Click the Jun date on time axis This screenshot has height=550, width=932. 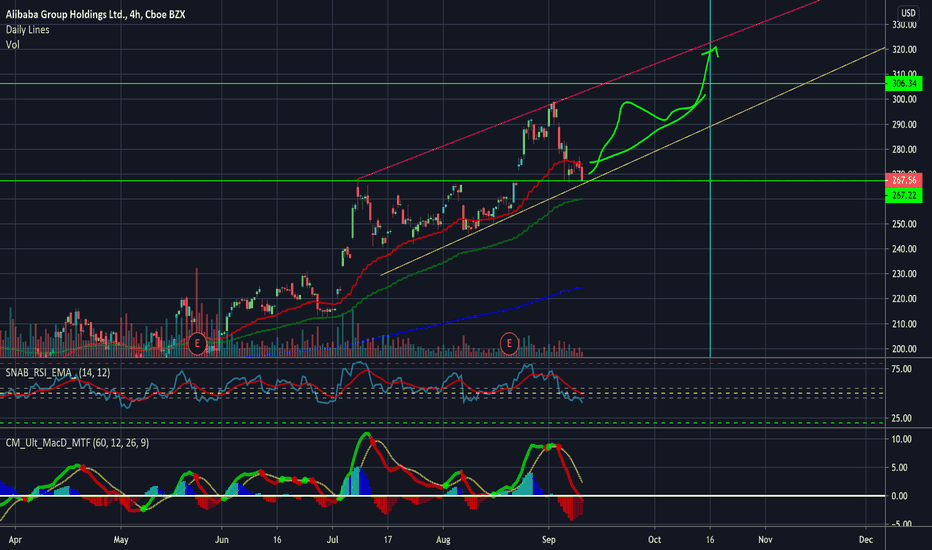tap(221, 540)
